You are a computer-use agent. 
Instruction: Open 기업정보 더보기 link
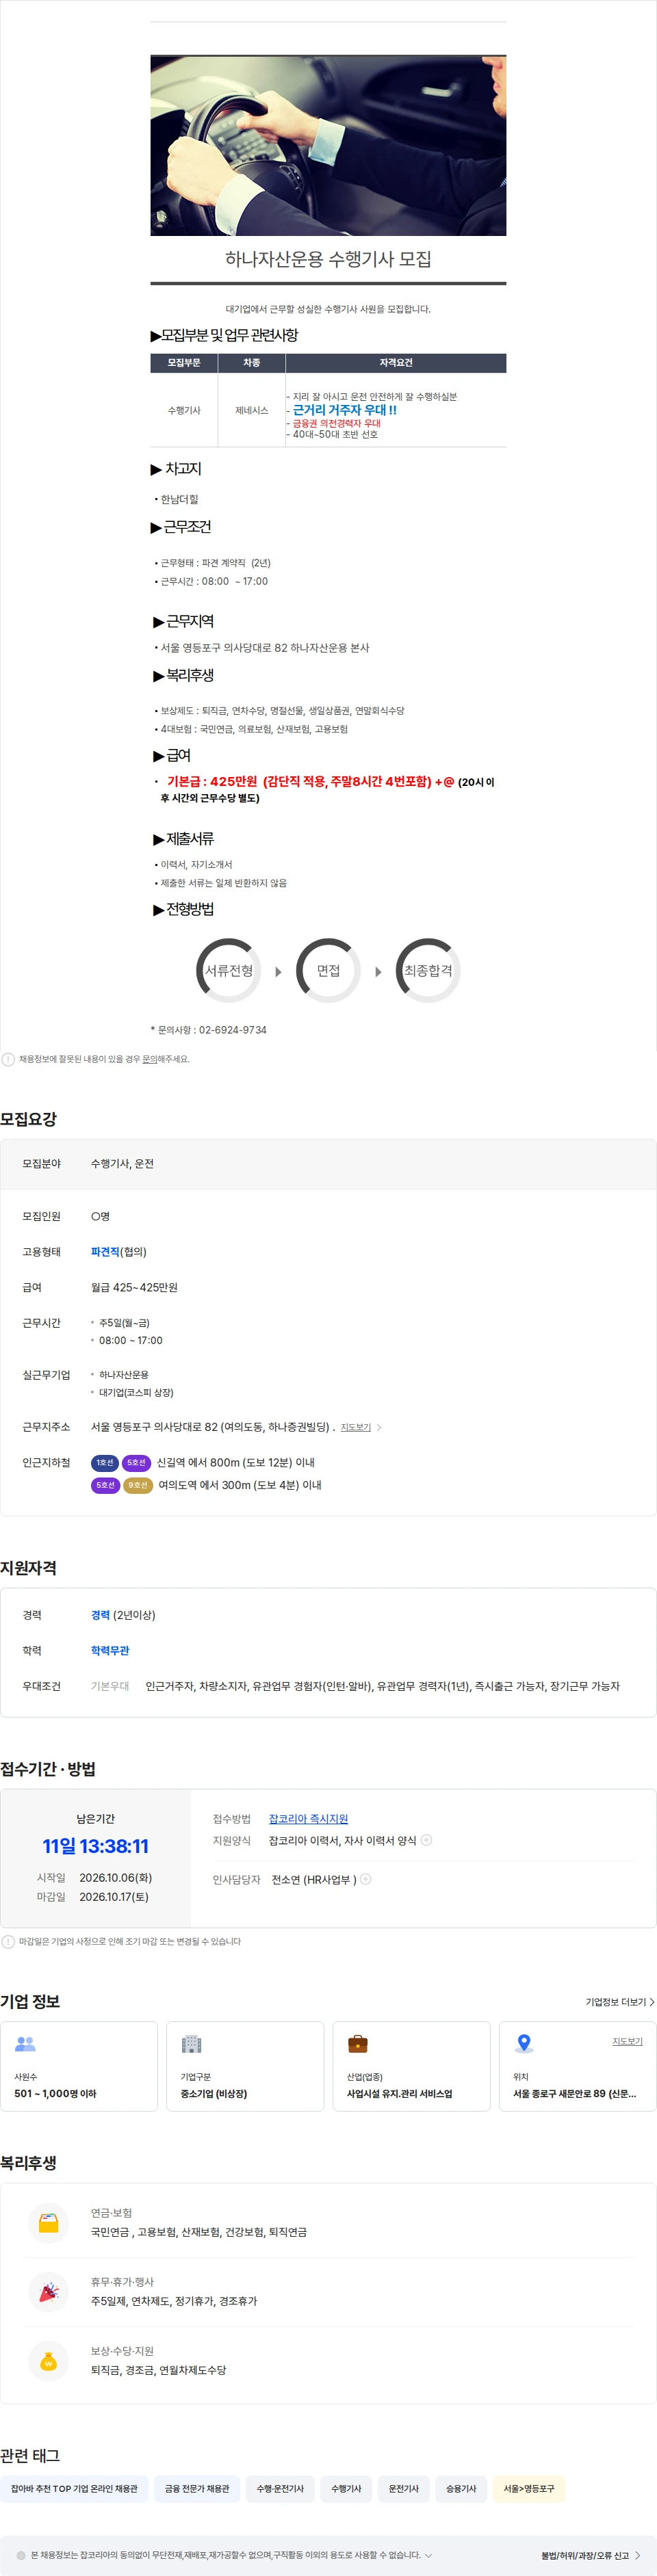620,2002
